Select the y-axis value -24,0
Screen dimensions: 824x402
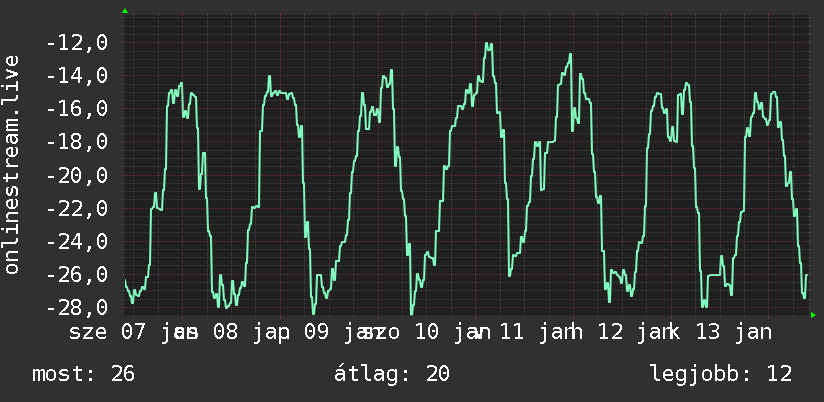click(x=77, y=241)
